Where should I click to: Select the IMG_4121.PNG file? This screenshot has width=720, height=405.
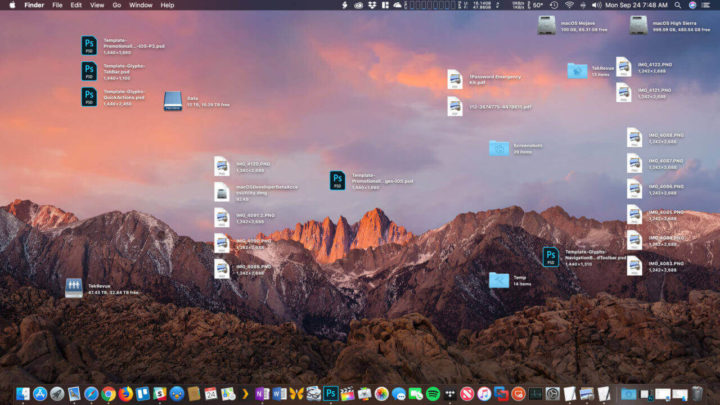pos(624,93)
